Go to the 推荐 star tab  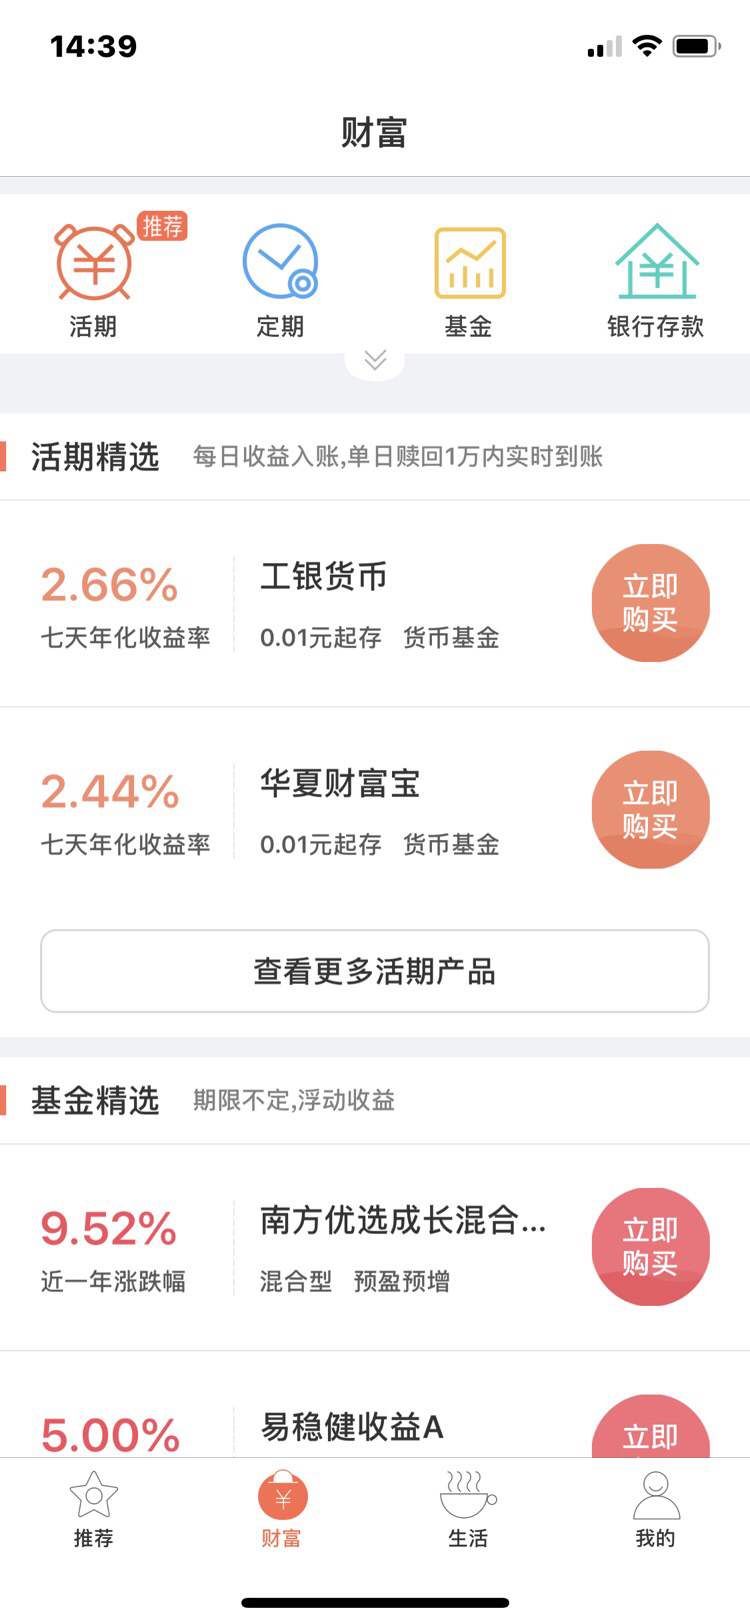point(93,1508)
